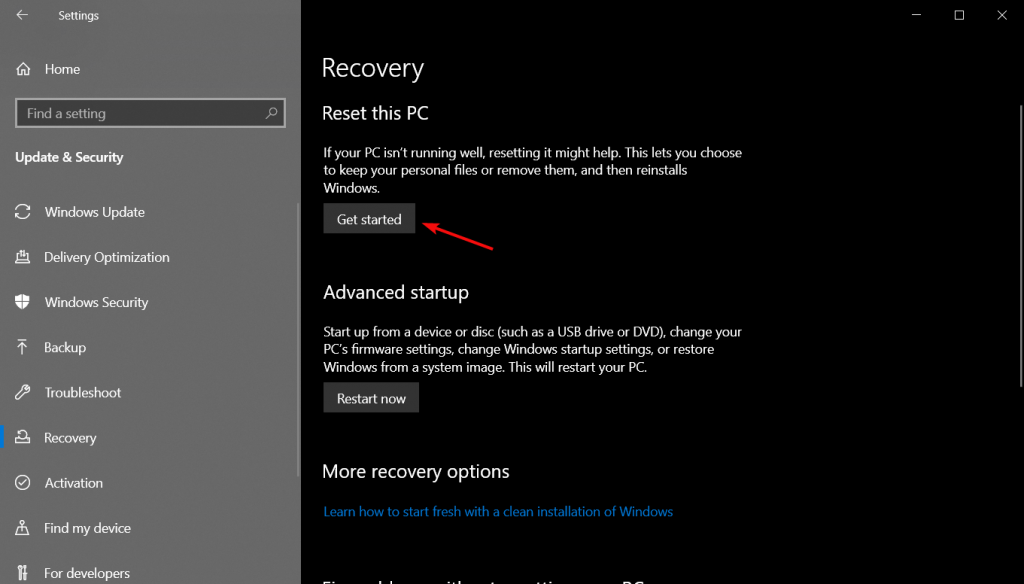Click Restart now for Advanced startup
Viewport: 1024px width, 584px height.
371,397
